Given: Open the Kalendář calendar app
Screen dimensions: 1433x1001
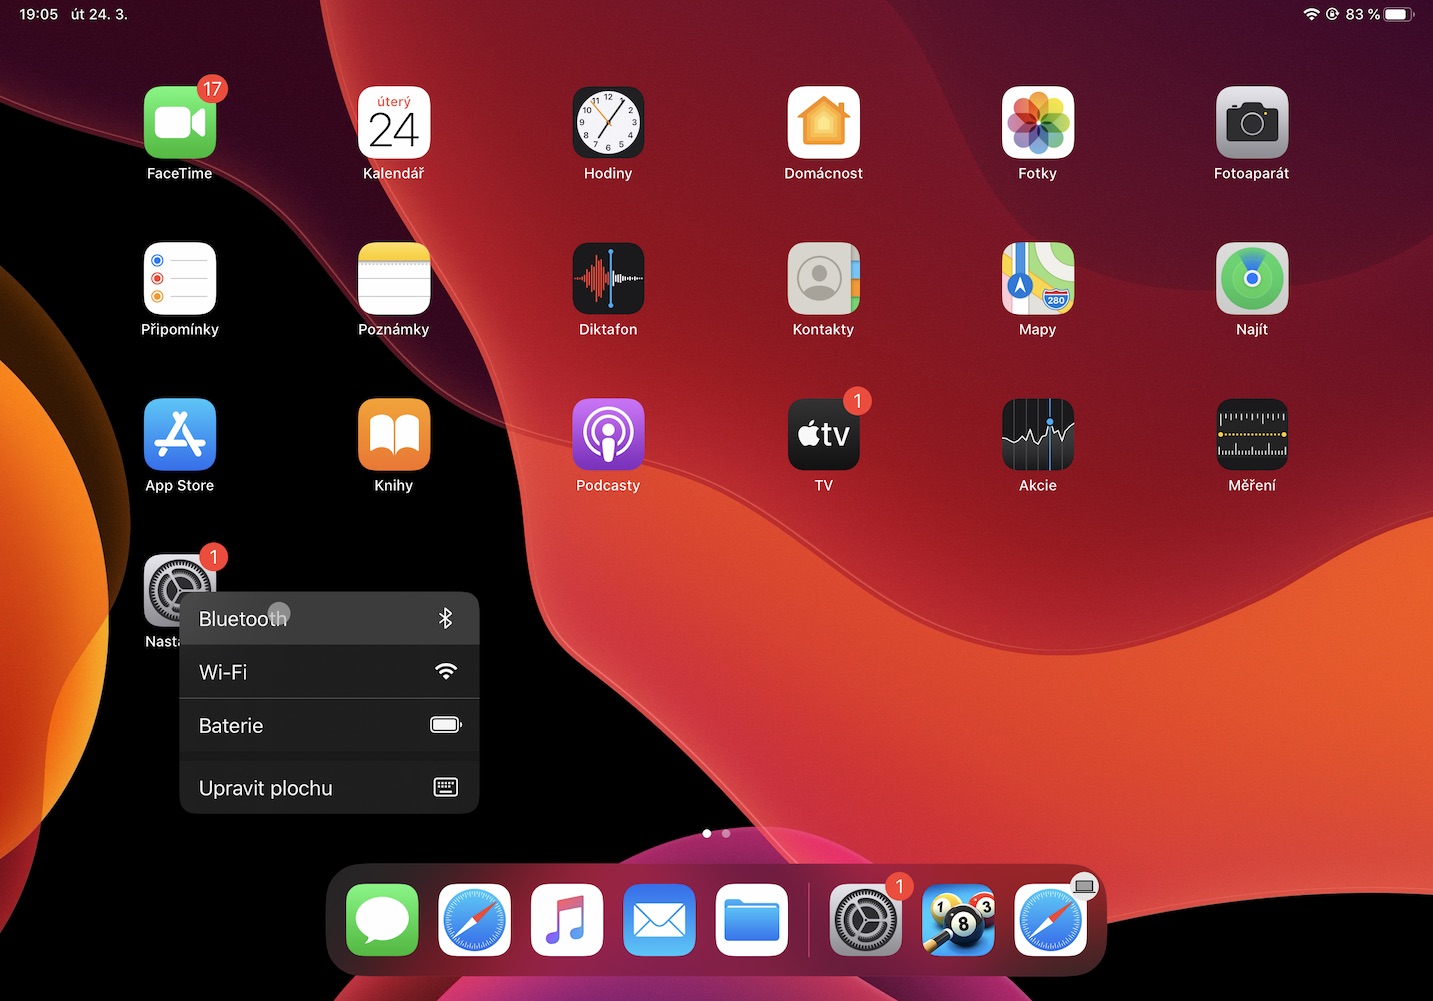Looking at the screenshot, I should pyautogui.click(x=394, y=123).
